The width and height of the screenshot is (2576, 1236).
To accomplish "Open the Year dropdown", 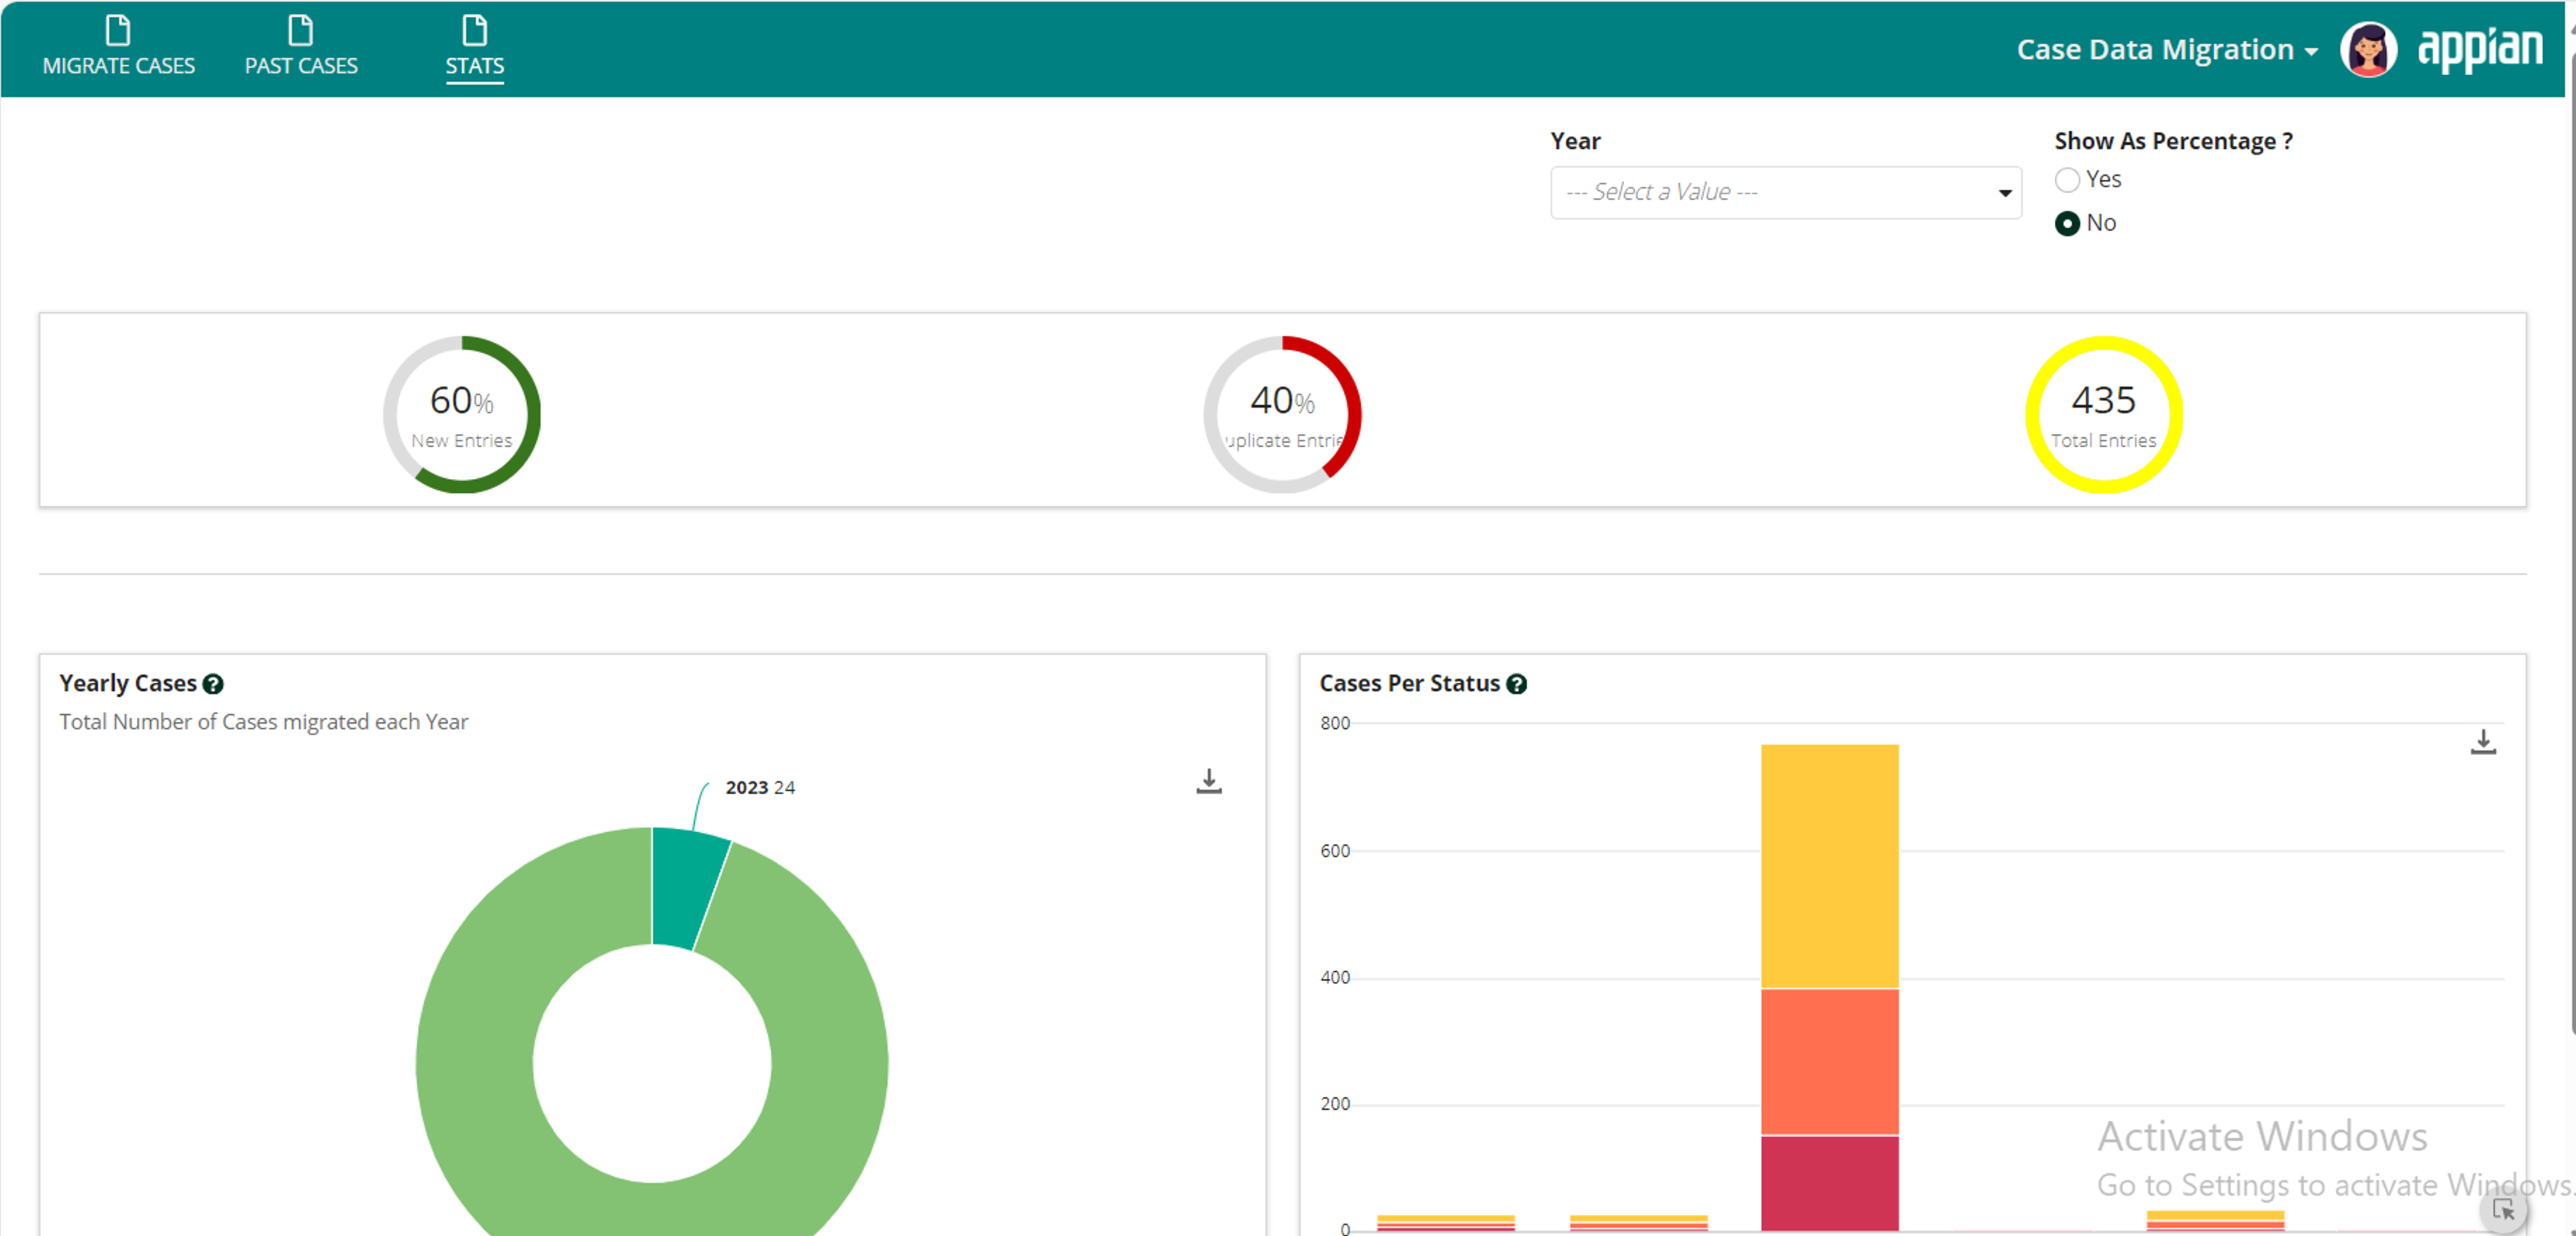I will (x=1786, y=192).
